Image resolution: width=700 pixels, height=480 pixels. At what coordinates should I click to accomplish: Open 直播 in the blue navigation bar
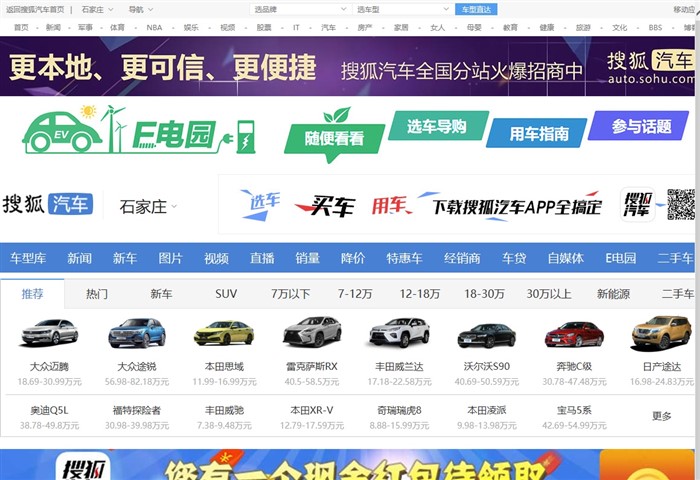(262, 258)
